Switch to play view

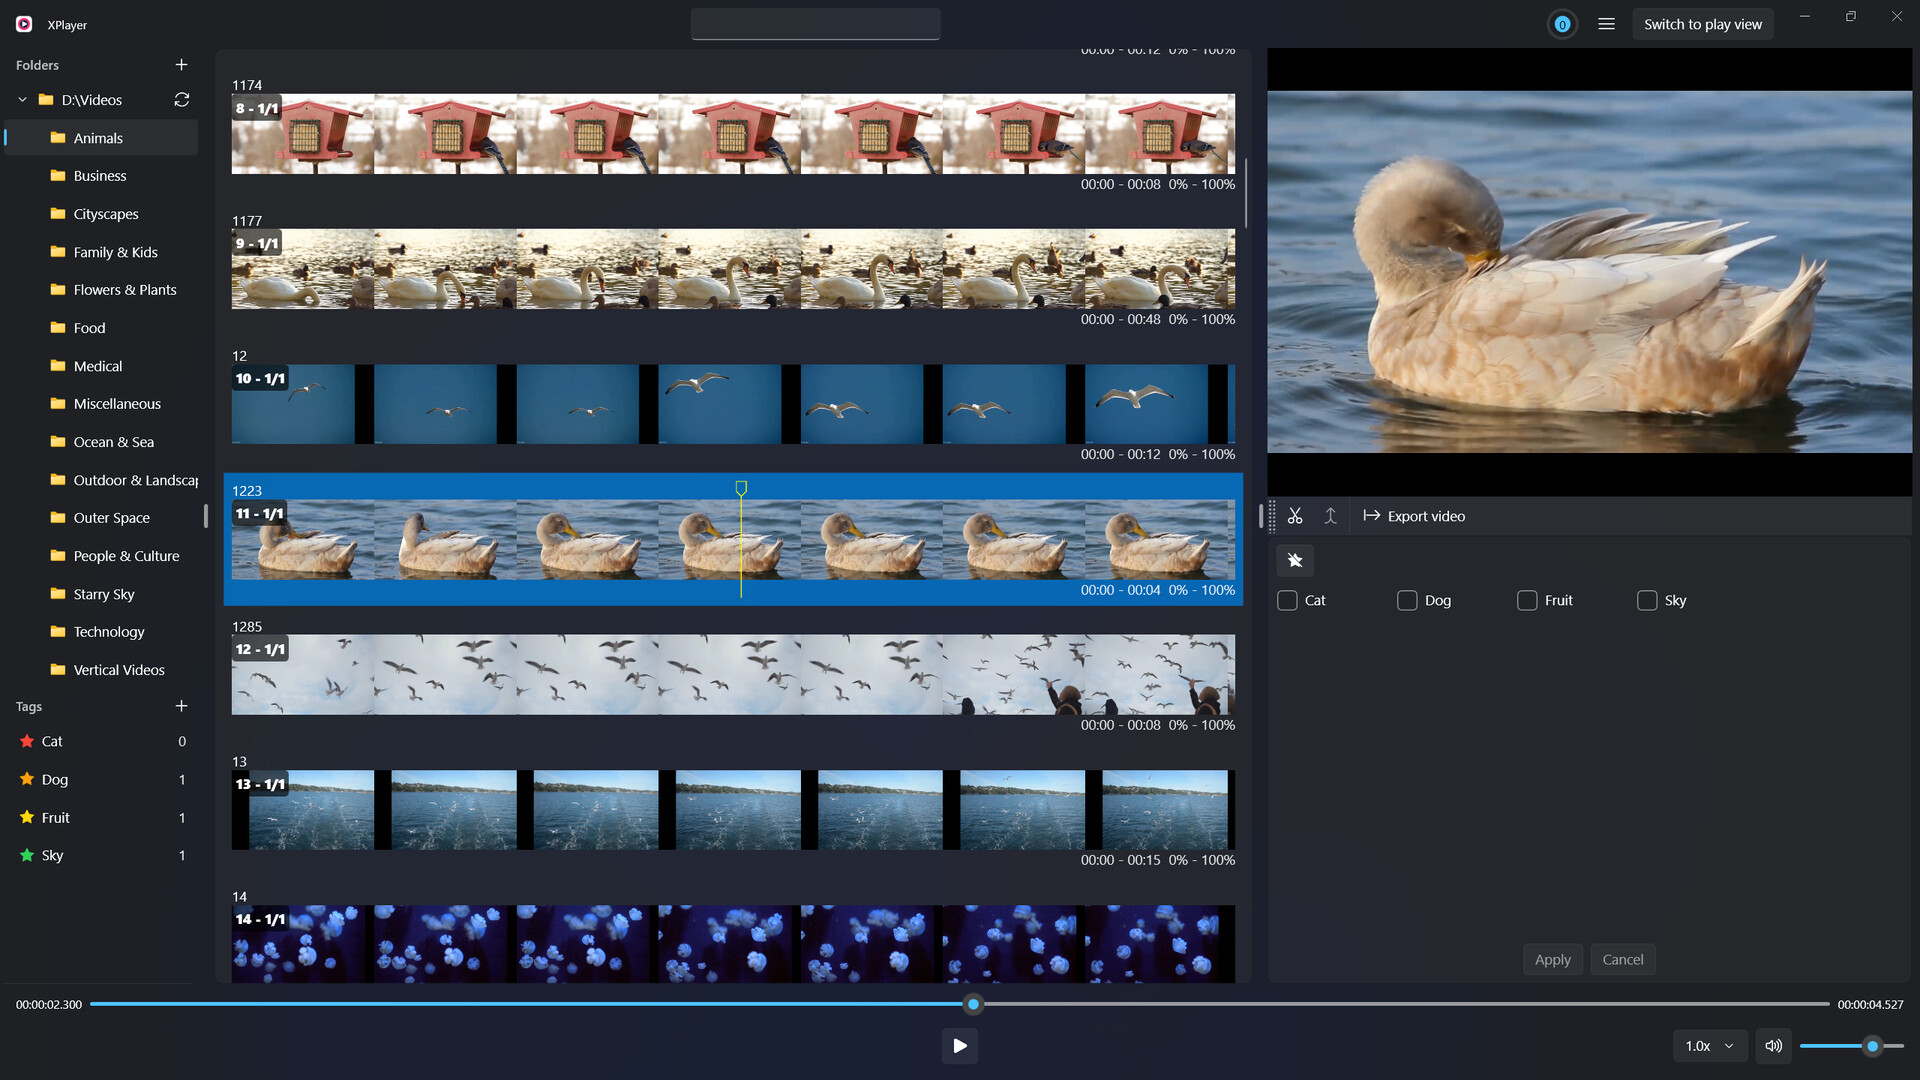point(1703,23)
